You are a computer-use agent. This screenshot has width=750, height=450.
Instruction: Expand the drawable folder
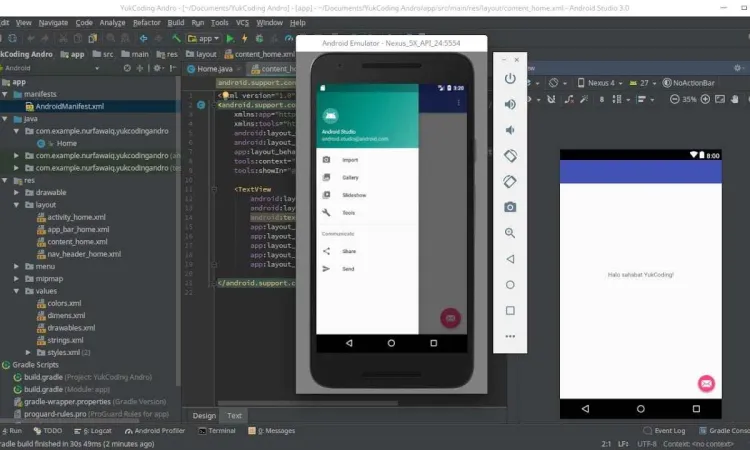(16, 192)
